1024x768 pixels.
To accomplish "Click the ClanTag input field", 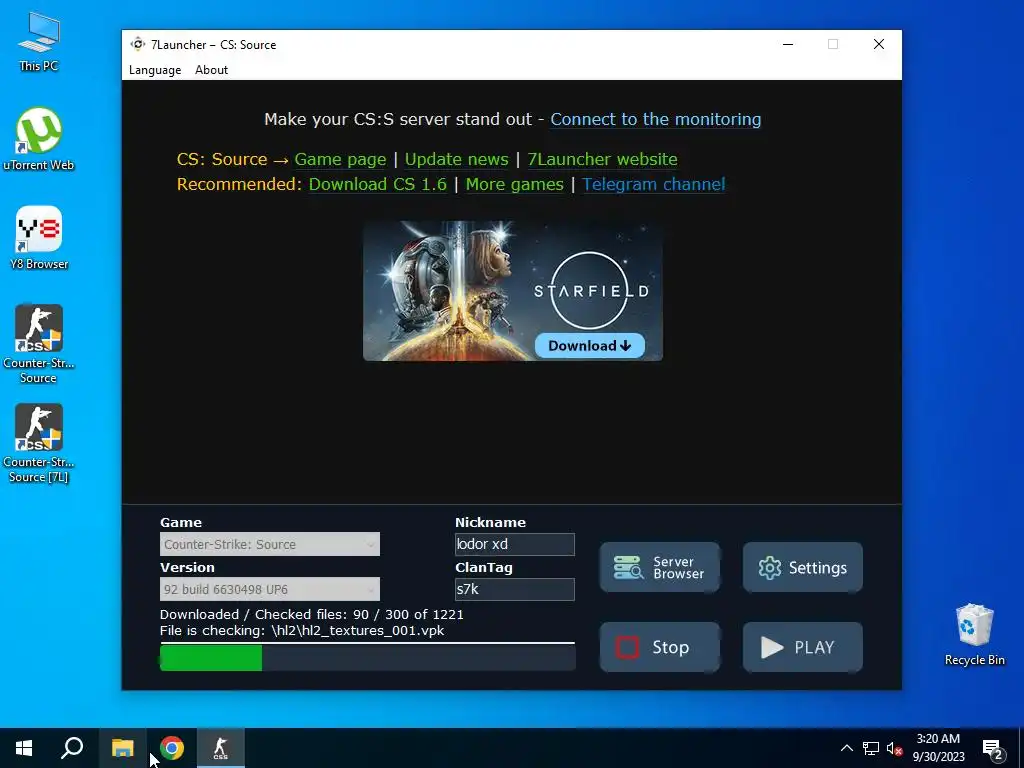I will click(515, 589).
